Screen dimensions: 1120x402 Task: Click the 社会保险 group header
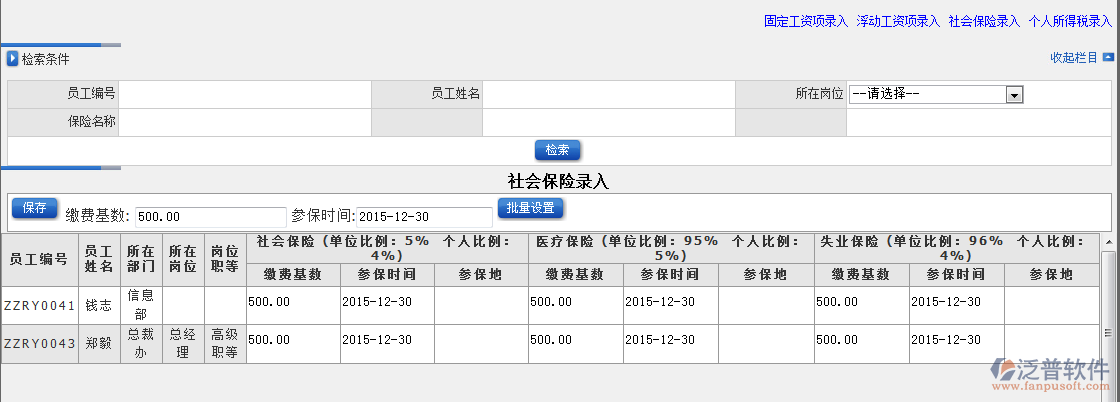point(387,248)
